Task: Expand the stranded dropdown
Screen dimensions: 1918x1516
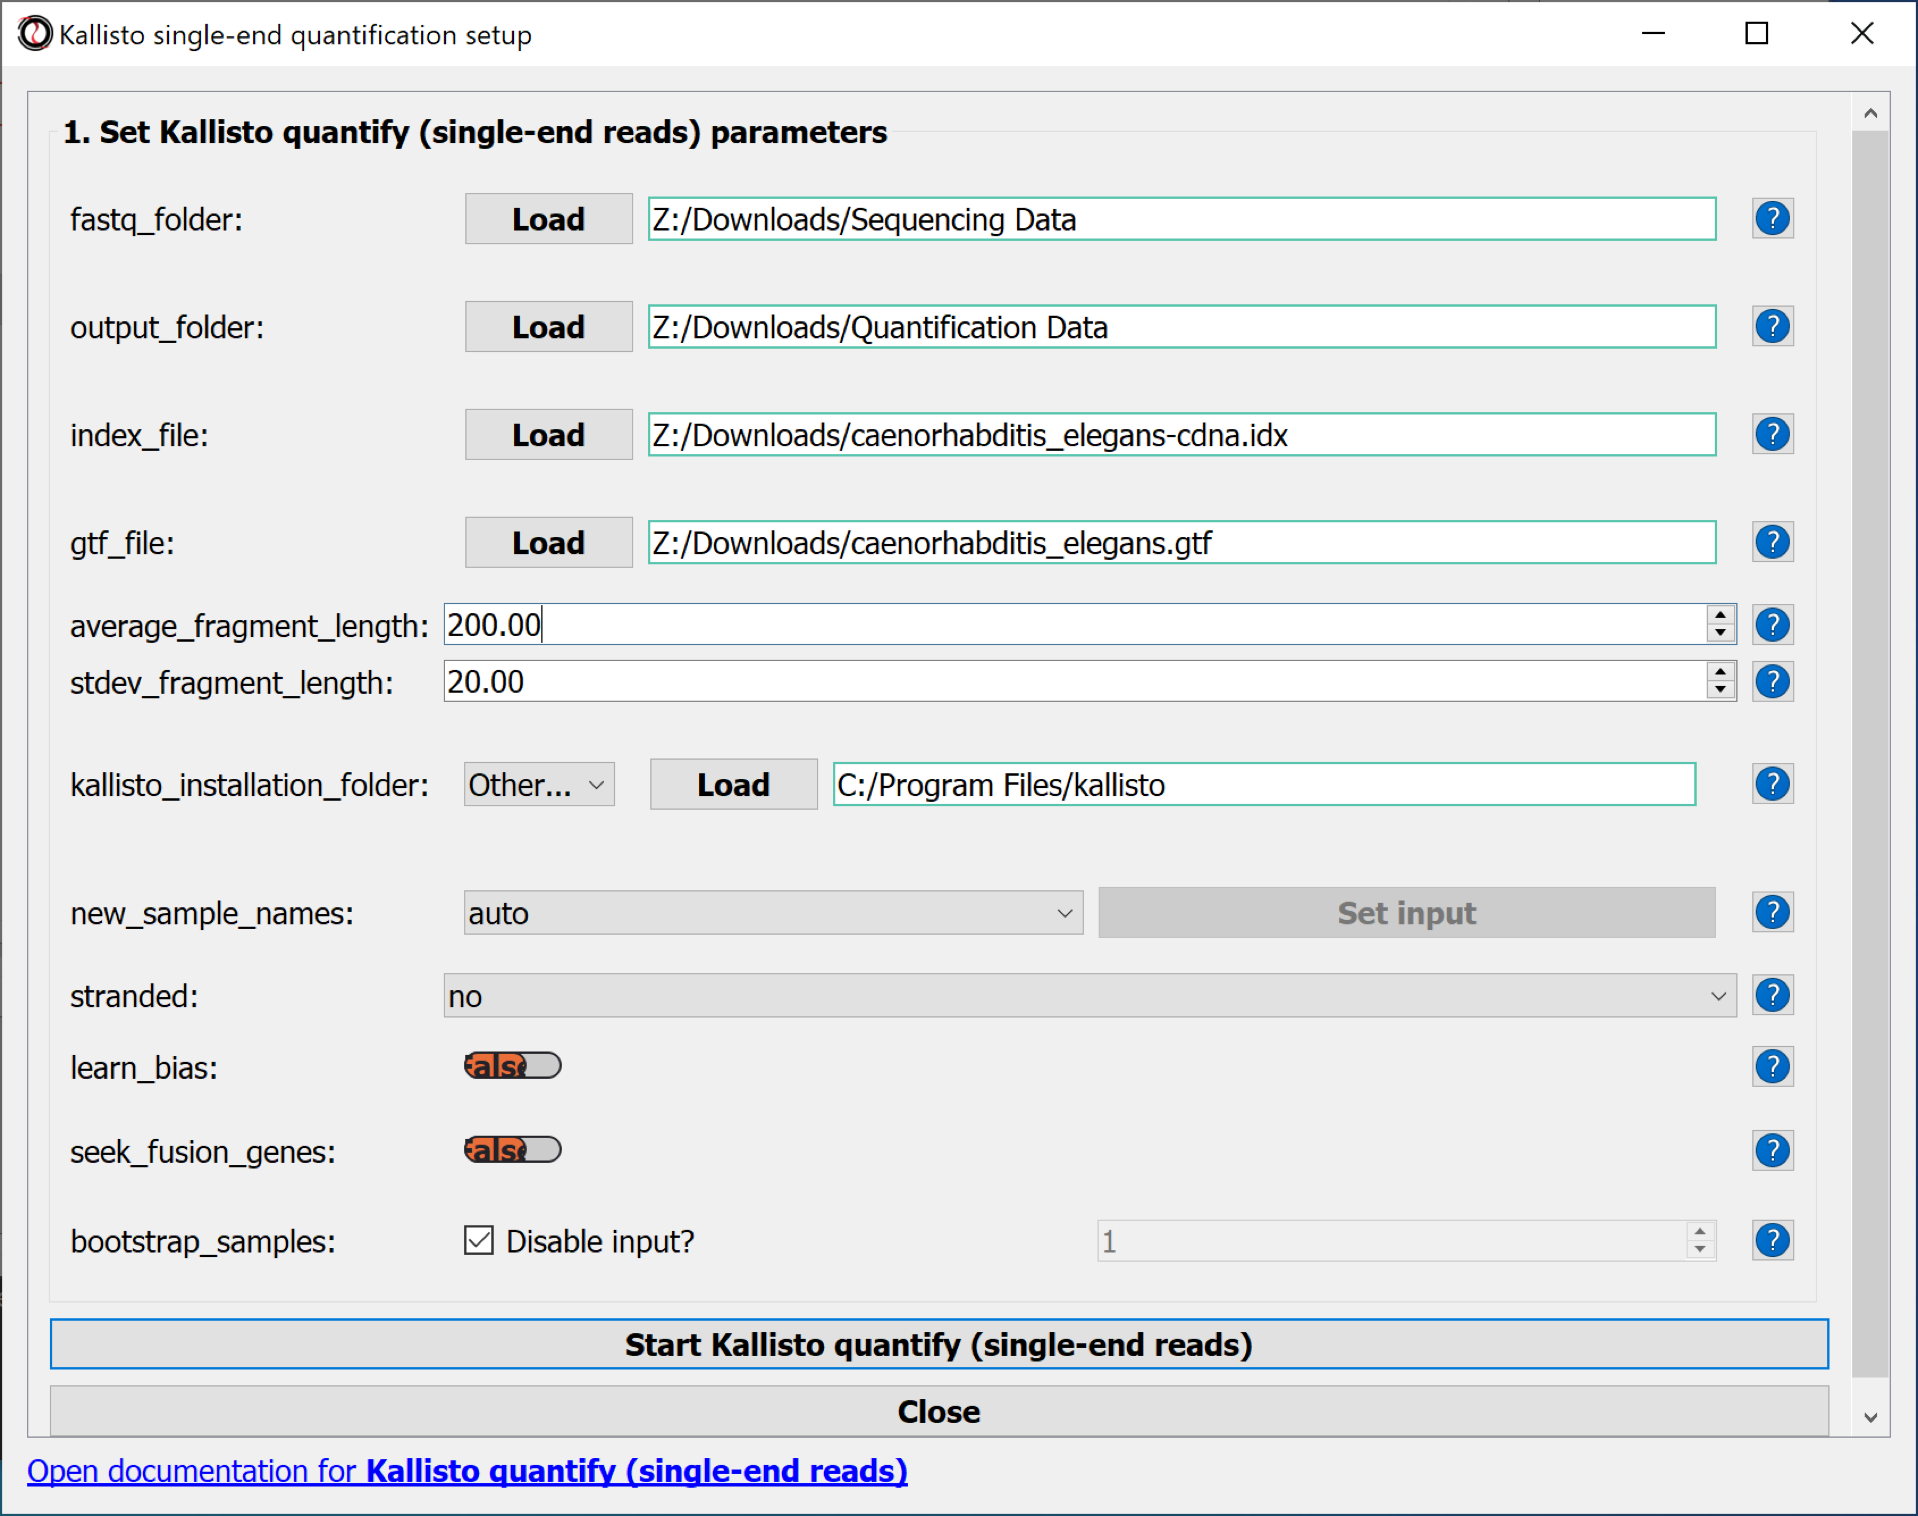Action: click(1088, 996)
